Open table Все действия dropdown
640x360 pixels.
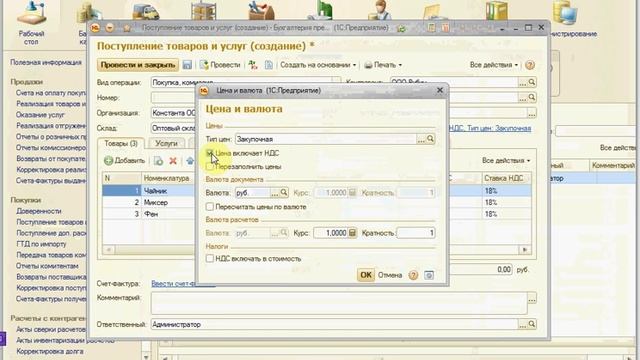pos(506,160)
